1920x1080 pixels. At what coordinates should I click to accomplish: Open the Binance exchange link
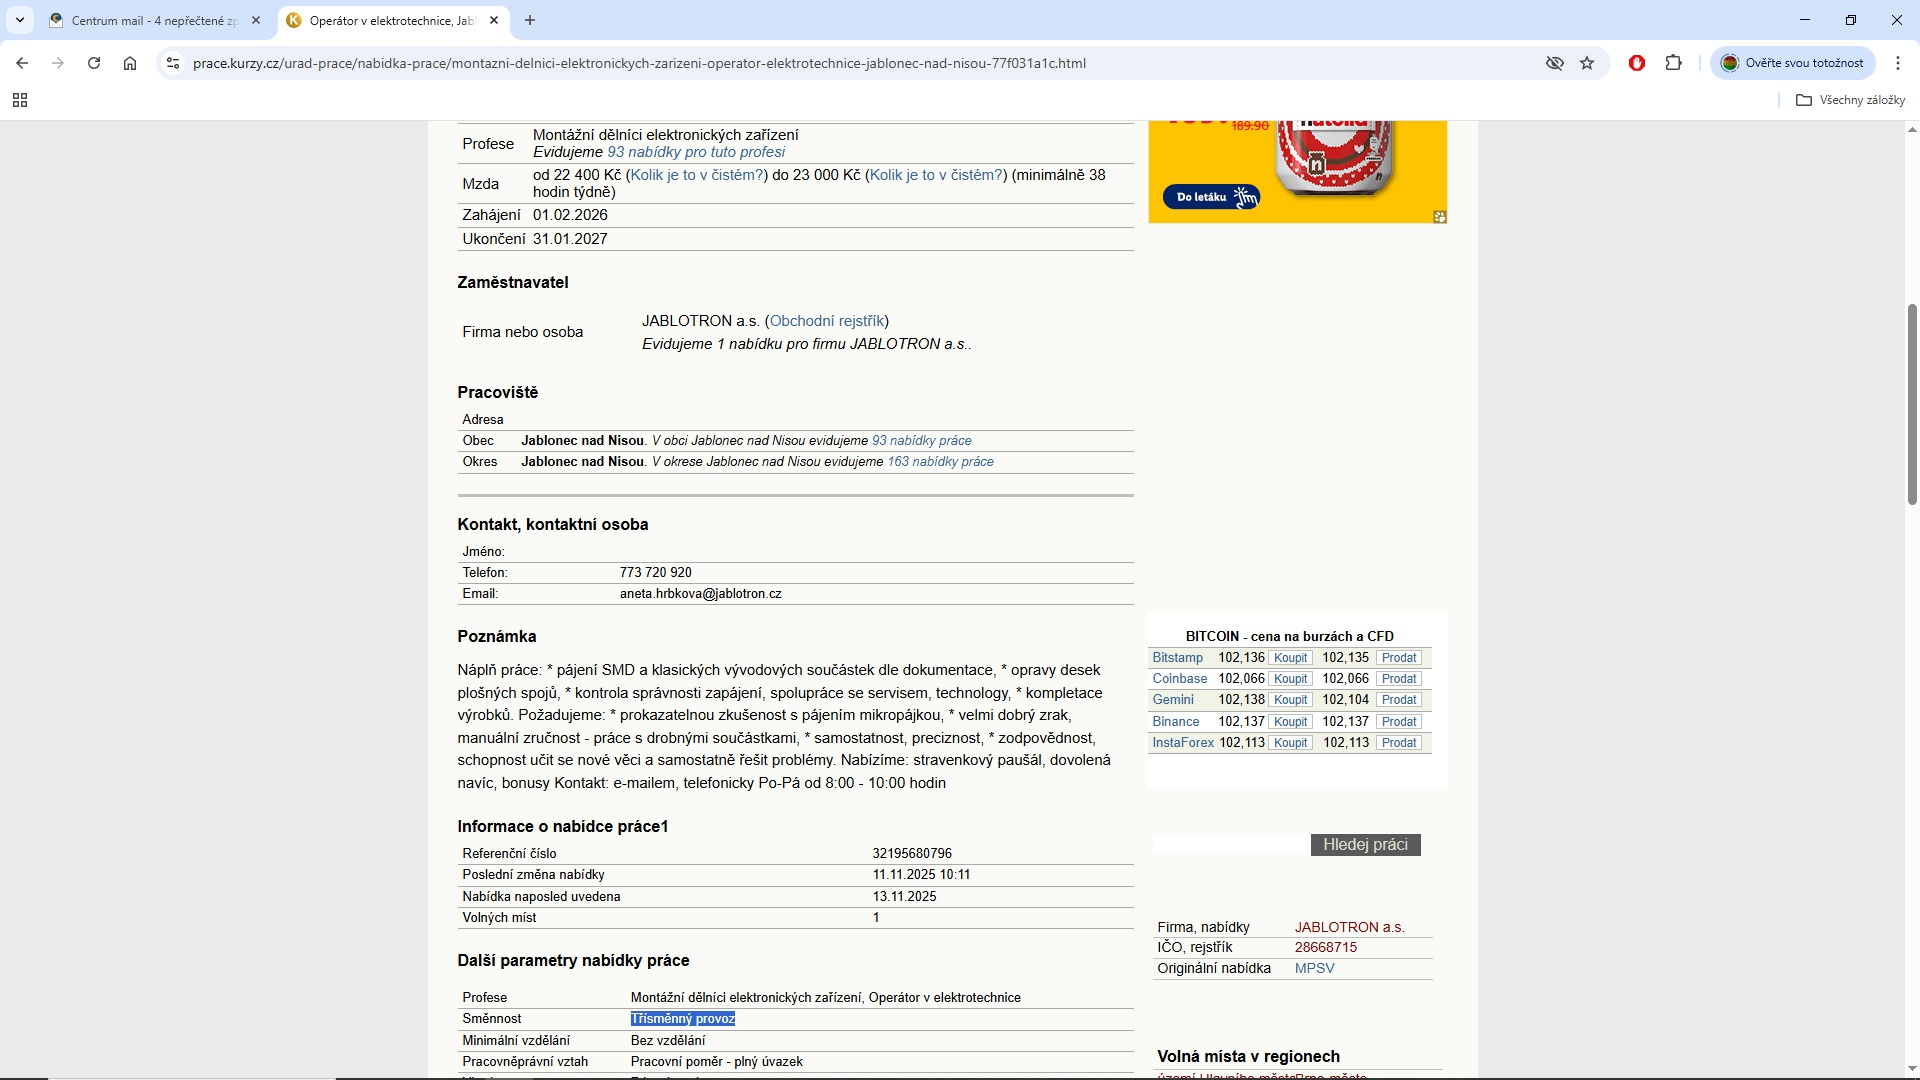tap(1176, 722)
